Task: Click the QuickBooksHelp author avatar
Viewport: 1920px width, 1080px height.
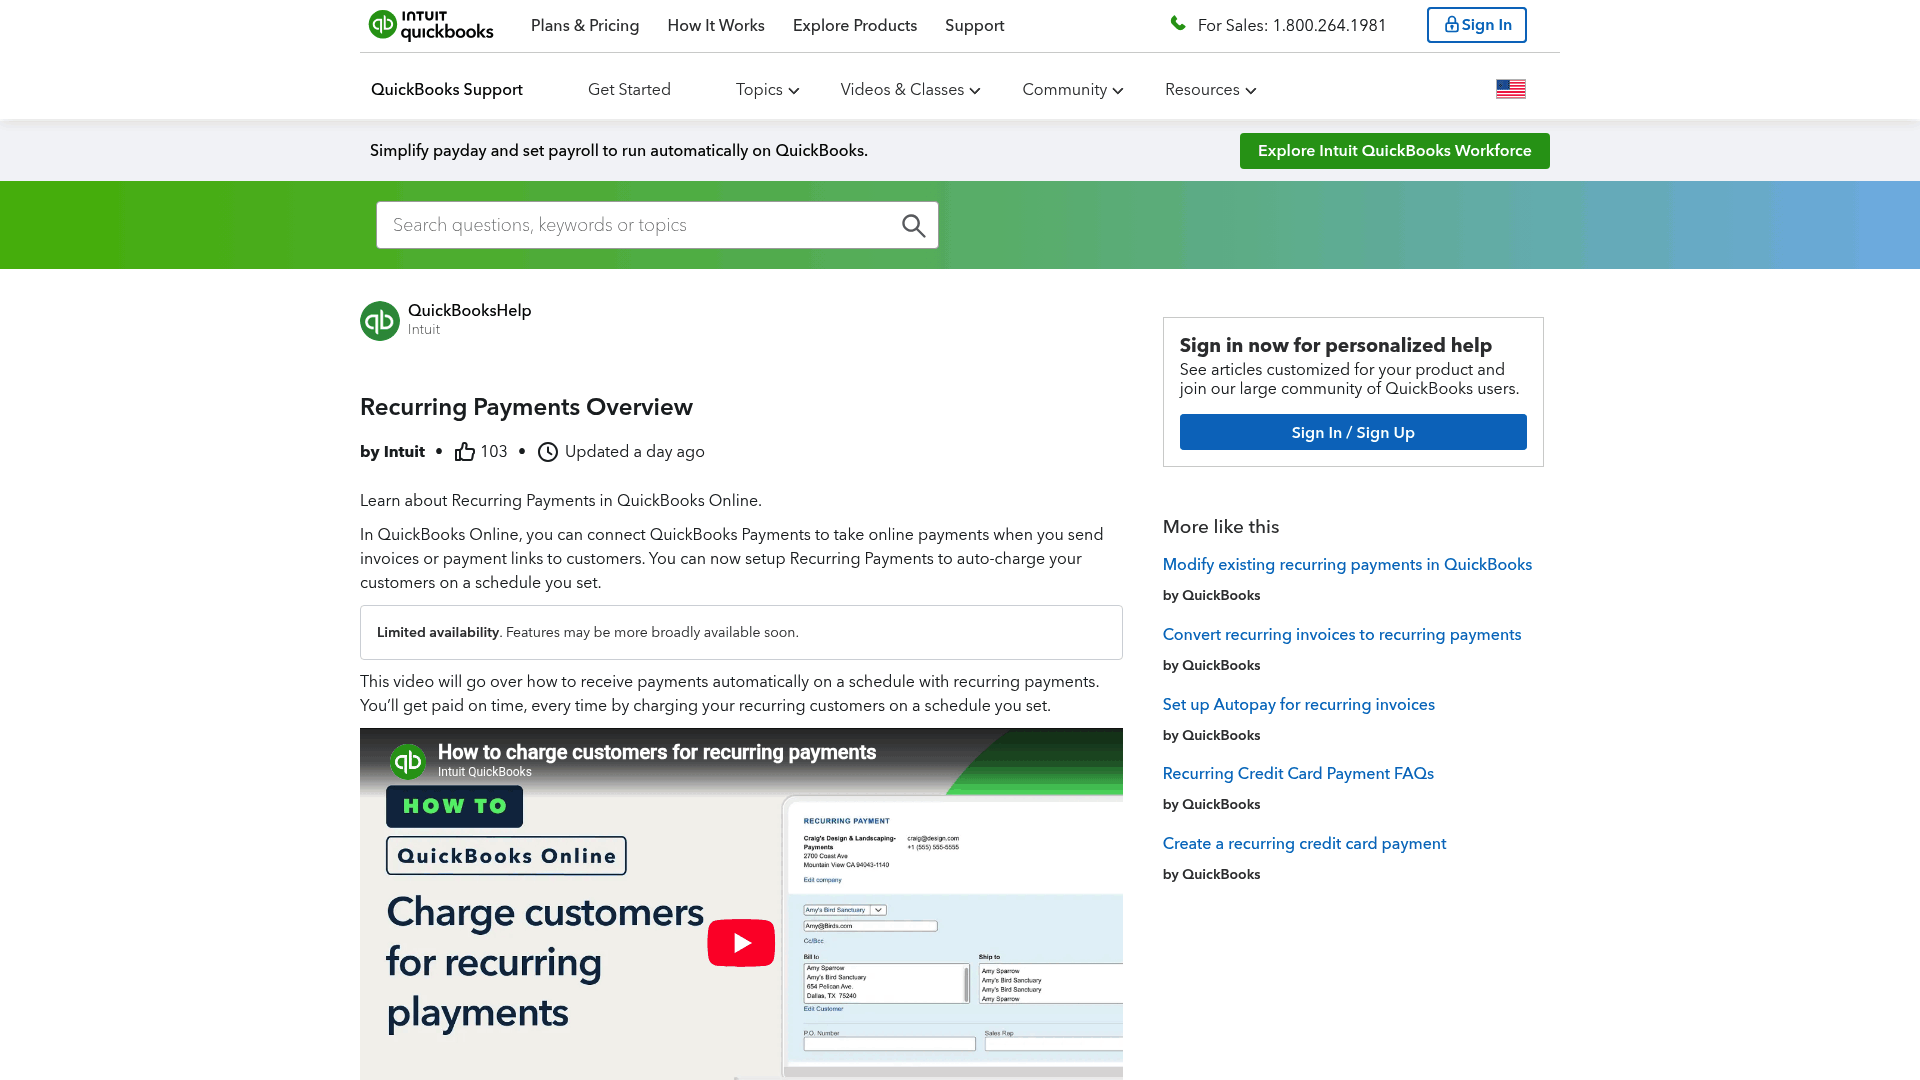Action: [380, 321]
